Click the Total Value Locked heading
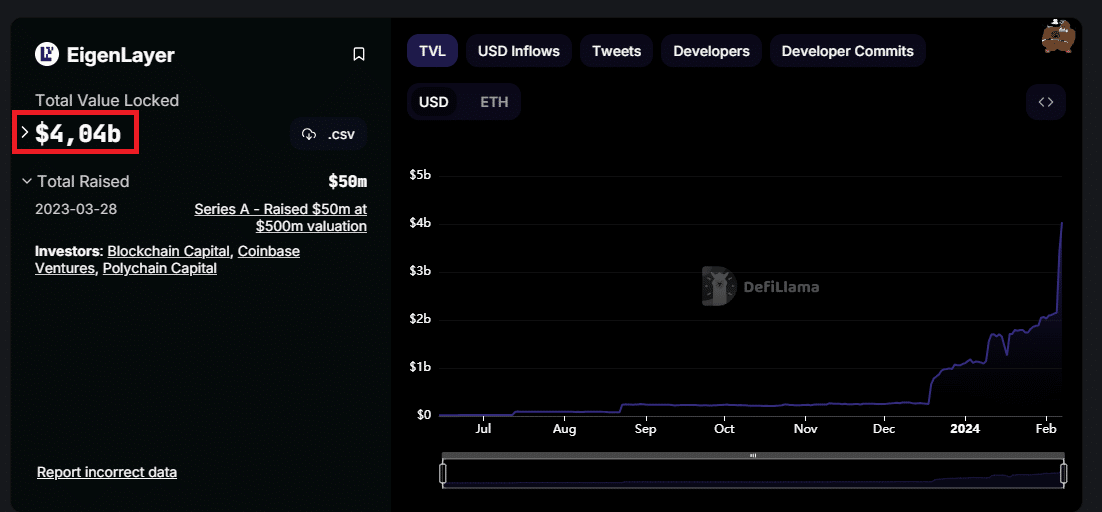 tap(107, 100)
